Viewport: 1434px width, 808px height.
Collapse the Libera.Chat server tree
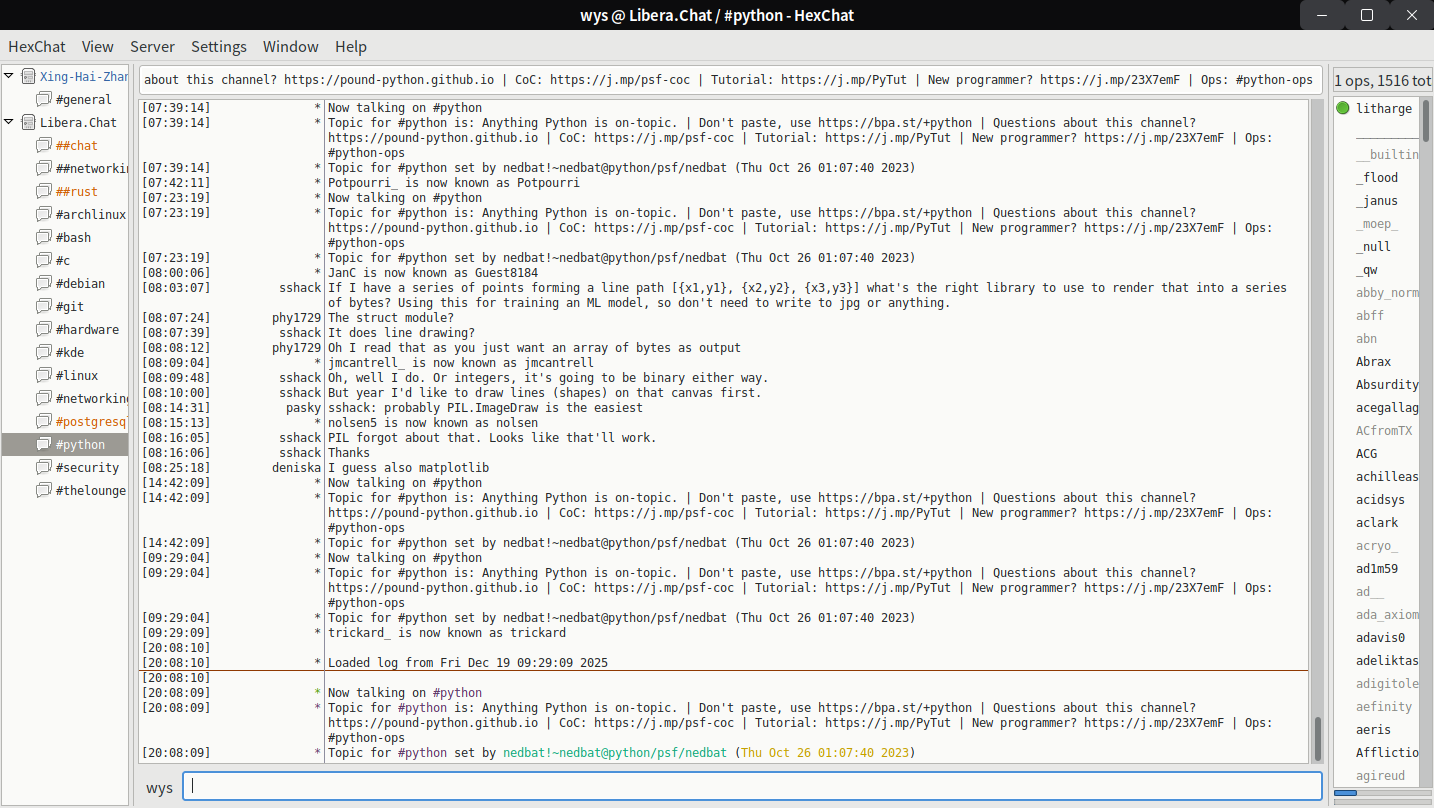[x=9, y=122]
